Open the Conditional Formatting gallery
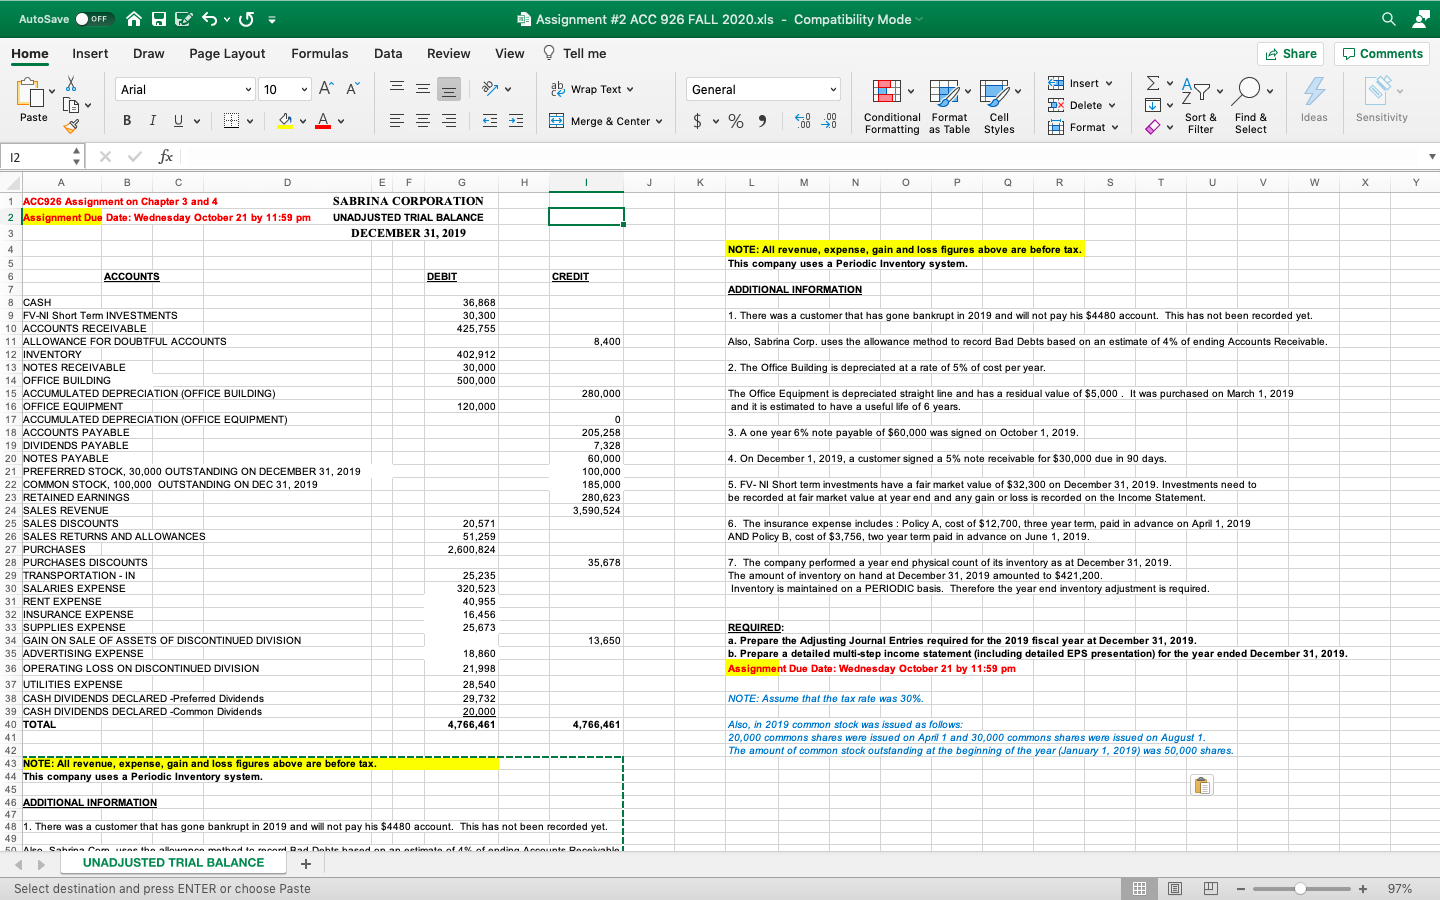Viewport: 1440px width, 900px height. coord(891,105)
